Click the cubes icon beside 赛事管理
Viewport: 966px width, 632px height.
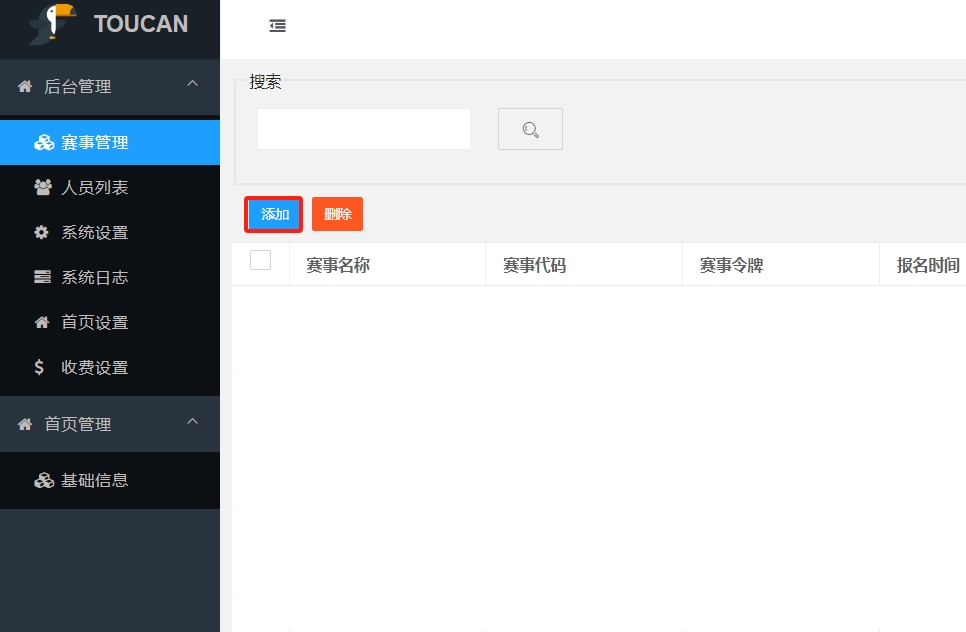point(43,143)
